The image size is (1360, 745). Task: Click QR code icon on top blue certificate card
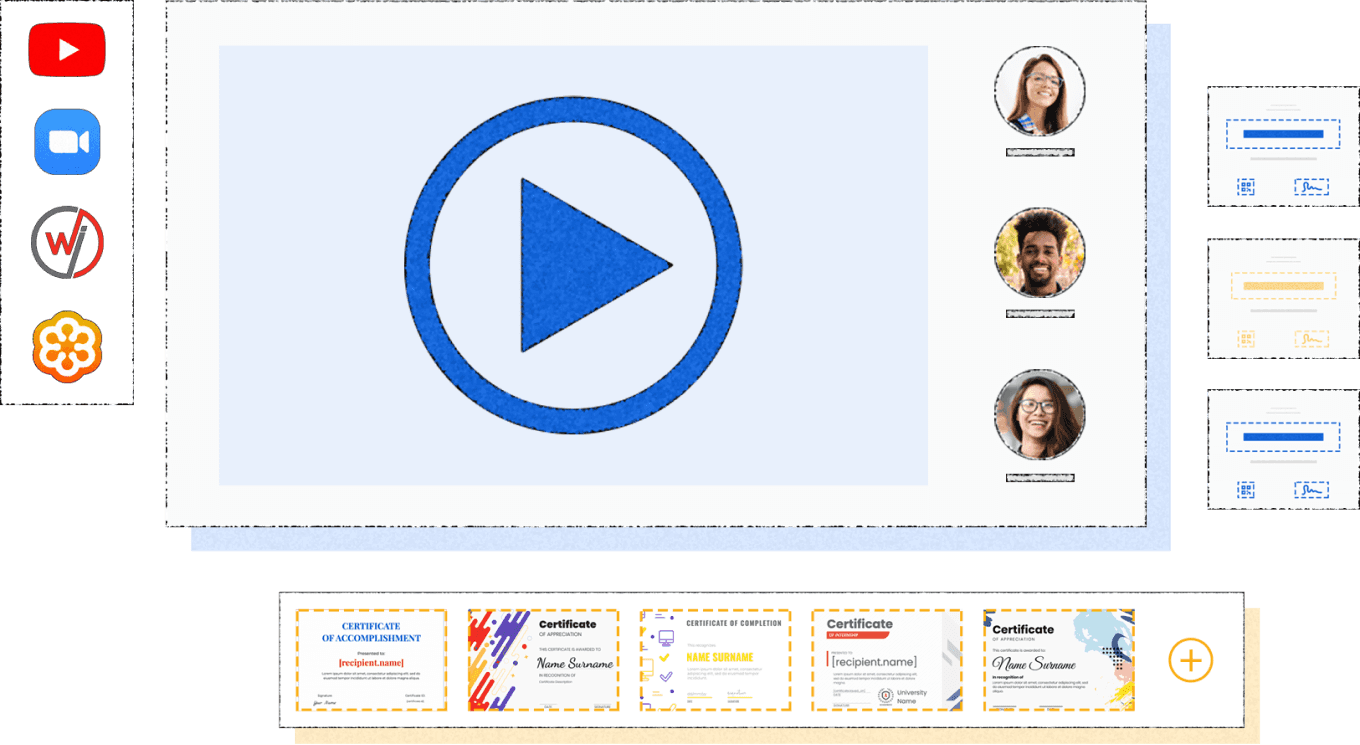(x=1246, y=187)
